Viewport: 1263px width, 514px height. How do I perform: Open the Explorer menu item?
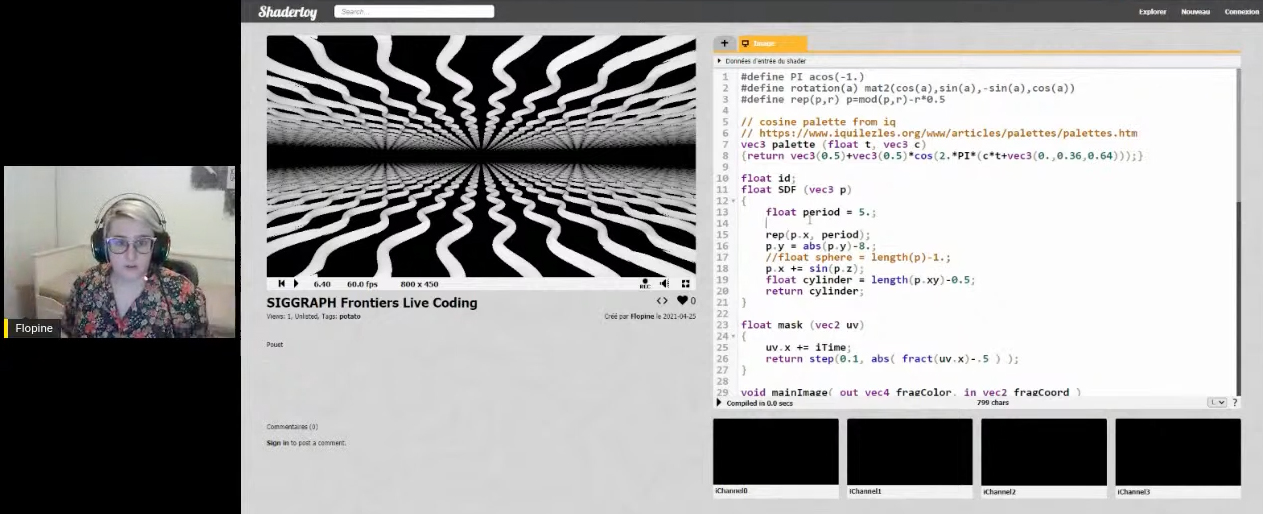click(1152, 12)
